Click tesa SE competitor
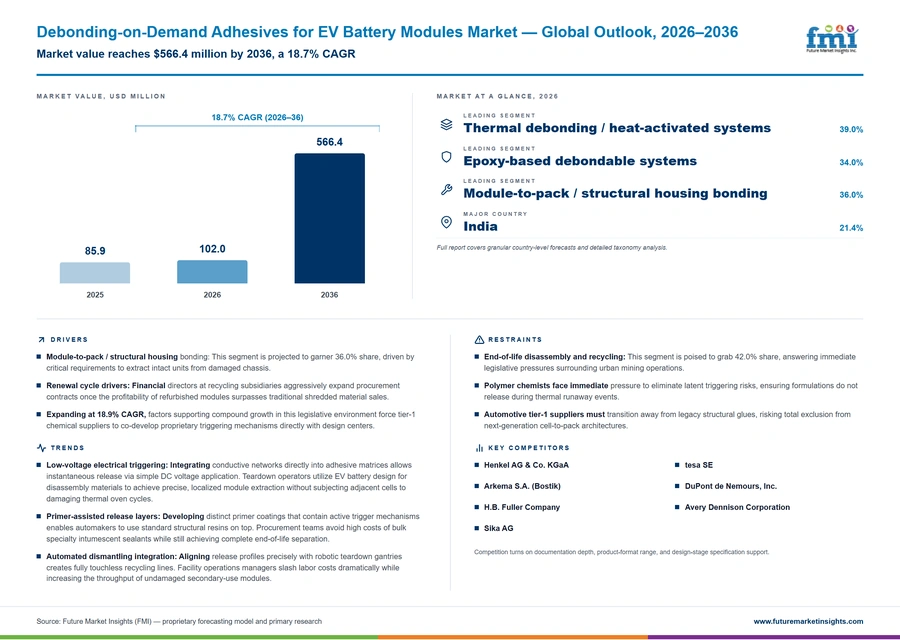 click(x=699, y=465)
